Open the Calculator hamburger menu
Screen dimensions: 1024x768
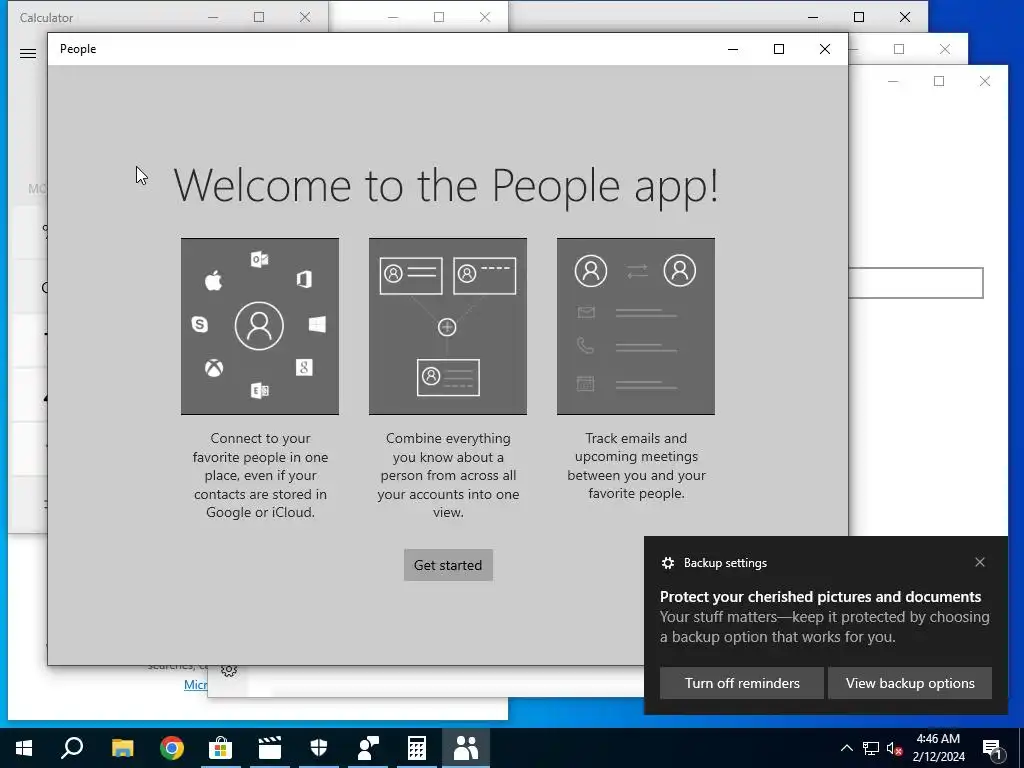[28, 54]
